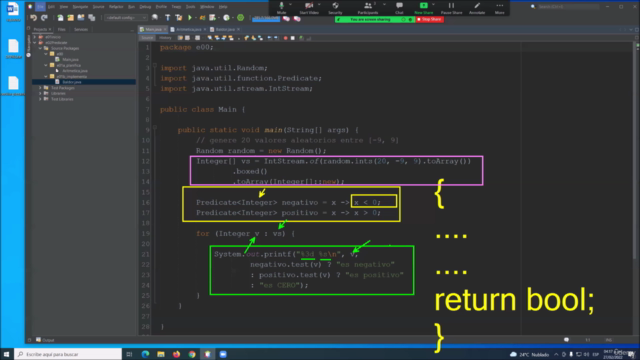The image size is (640, 360).
Task: Open the Edit menu
Action: click(x=51, y=7)
